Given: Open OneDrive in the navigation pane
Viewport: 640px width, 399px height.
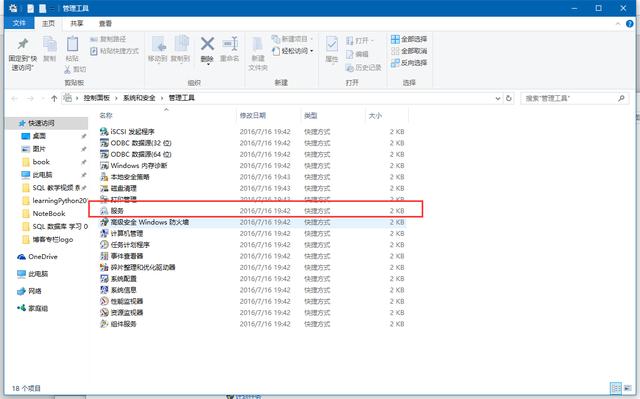Looking at the screenshot, I should [38, 257].
